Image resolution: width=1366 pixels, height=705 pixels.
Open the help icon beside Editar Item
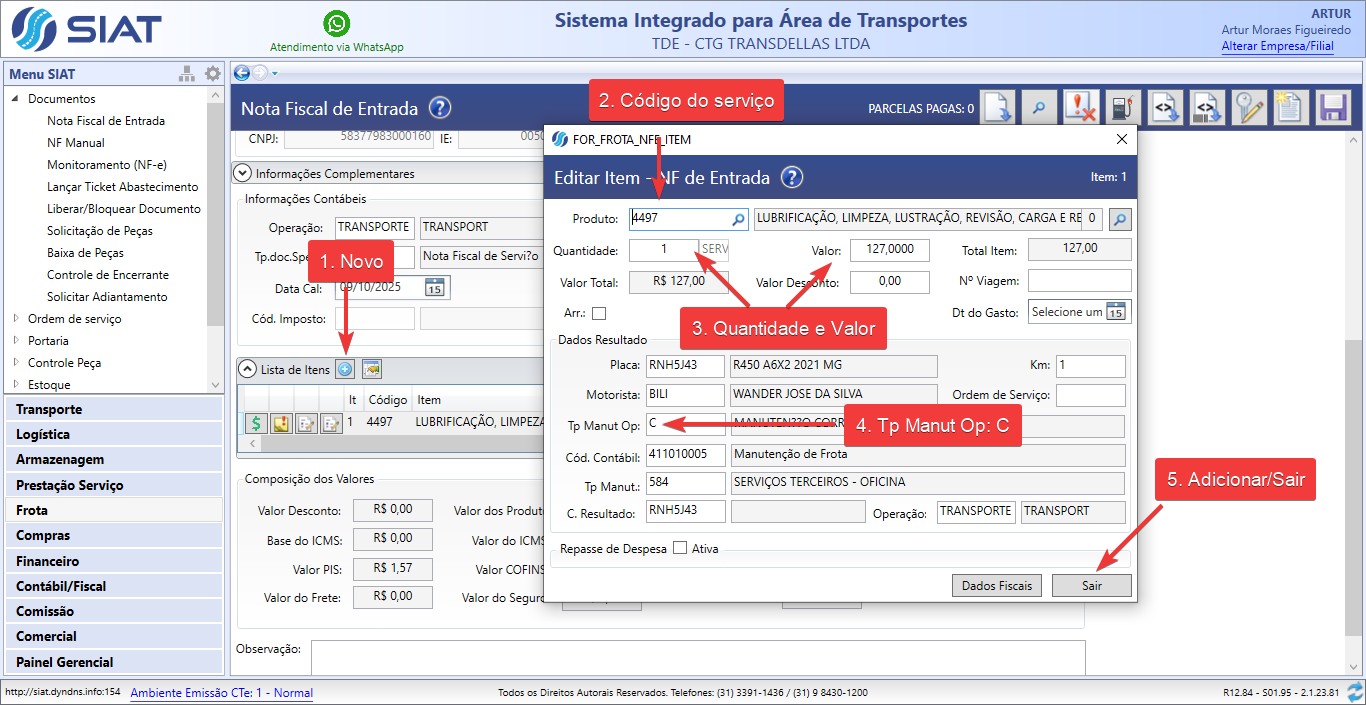(x=791, y=178)
